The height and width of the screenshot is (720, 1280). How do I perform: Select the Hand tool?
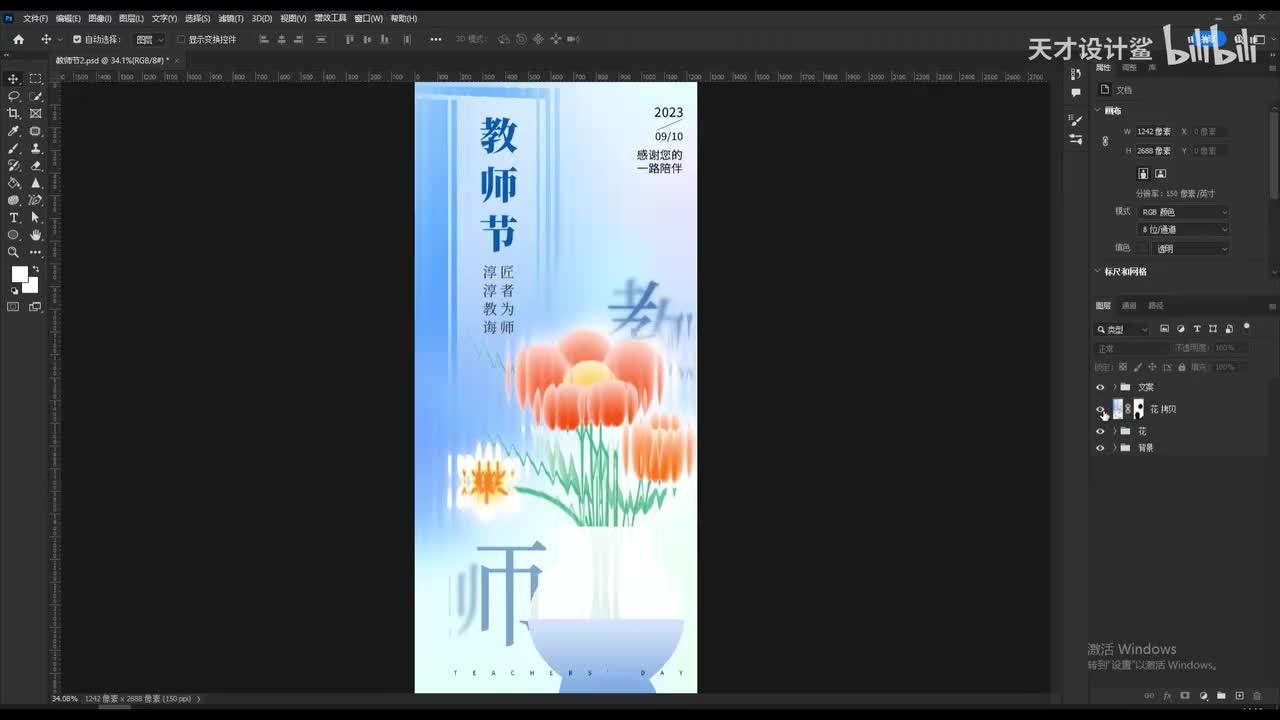pos(36,235)
